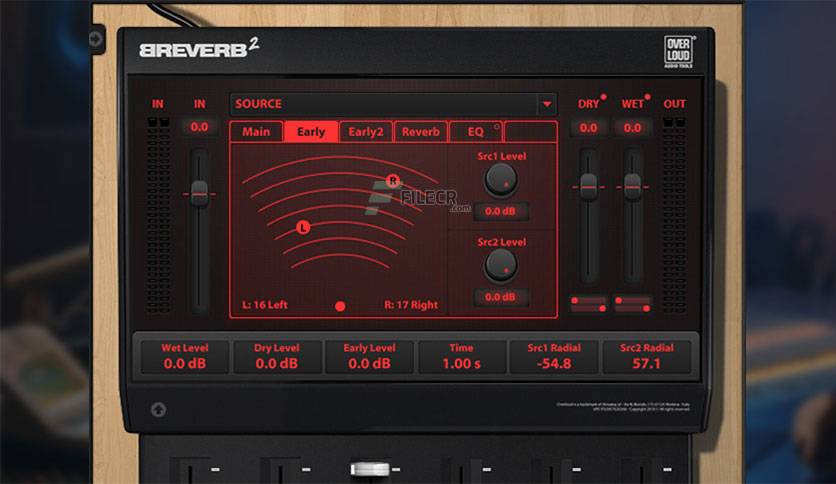Switch to the Early tab
Image resolution: width=836 pixels, height=484 pixels.
[311, 132]
